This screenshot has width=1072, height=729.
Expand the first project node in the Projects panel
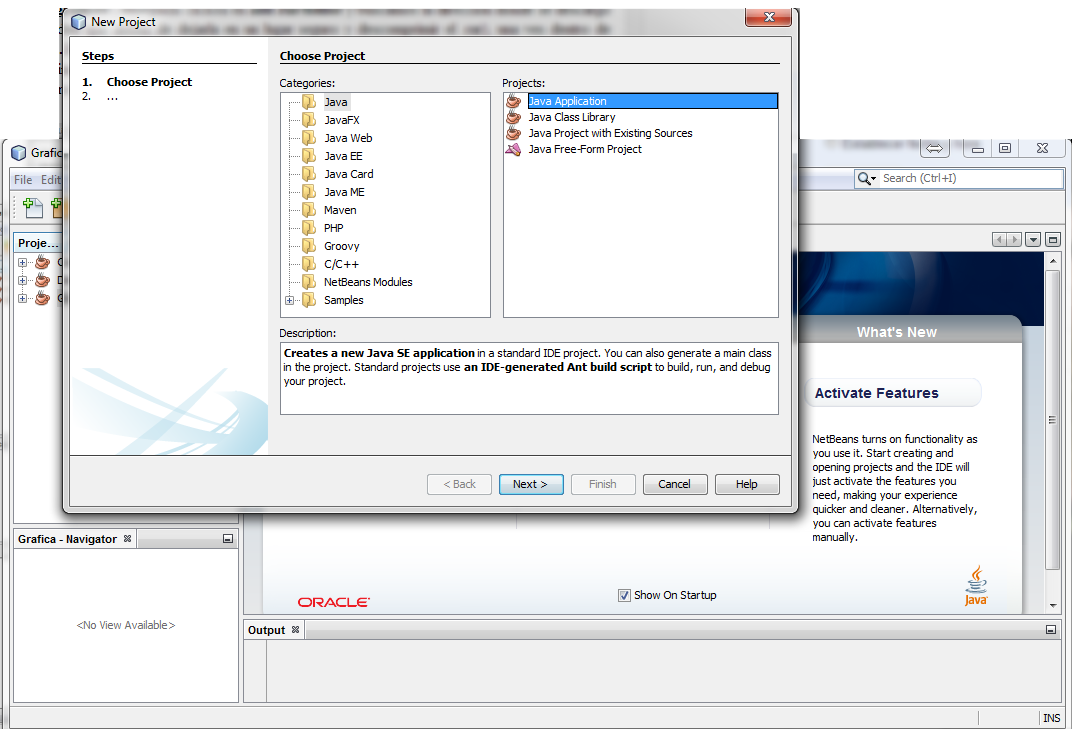point(22,262)
